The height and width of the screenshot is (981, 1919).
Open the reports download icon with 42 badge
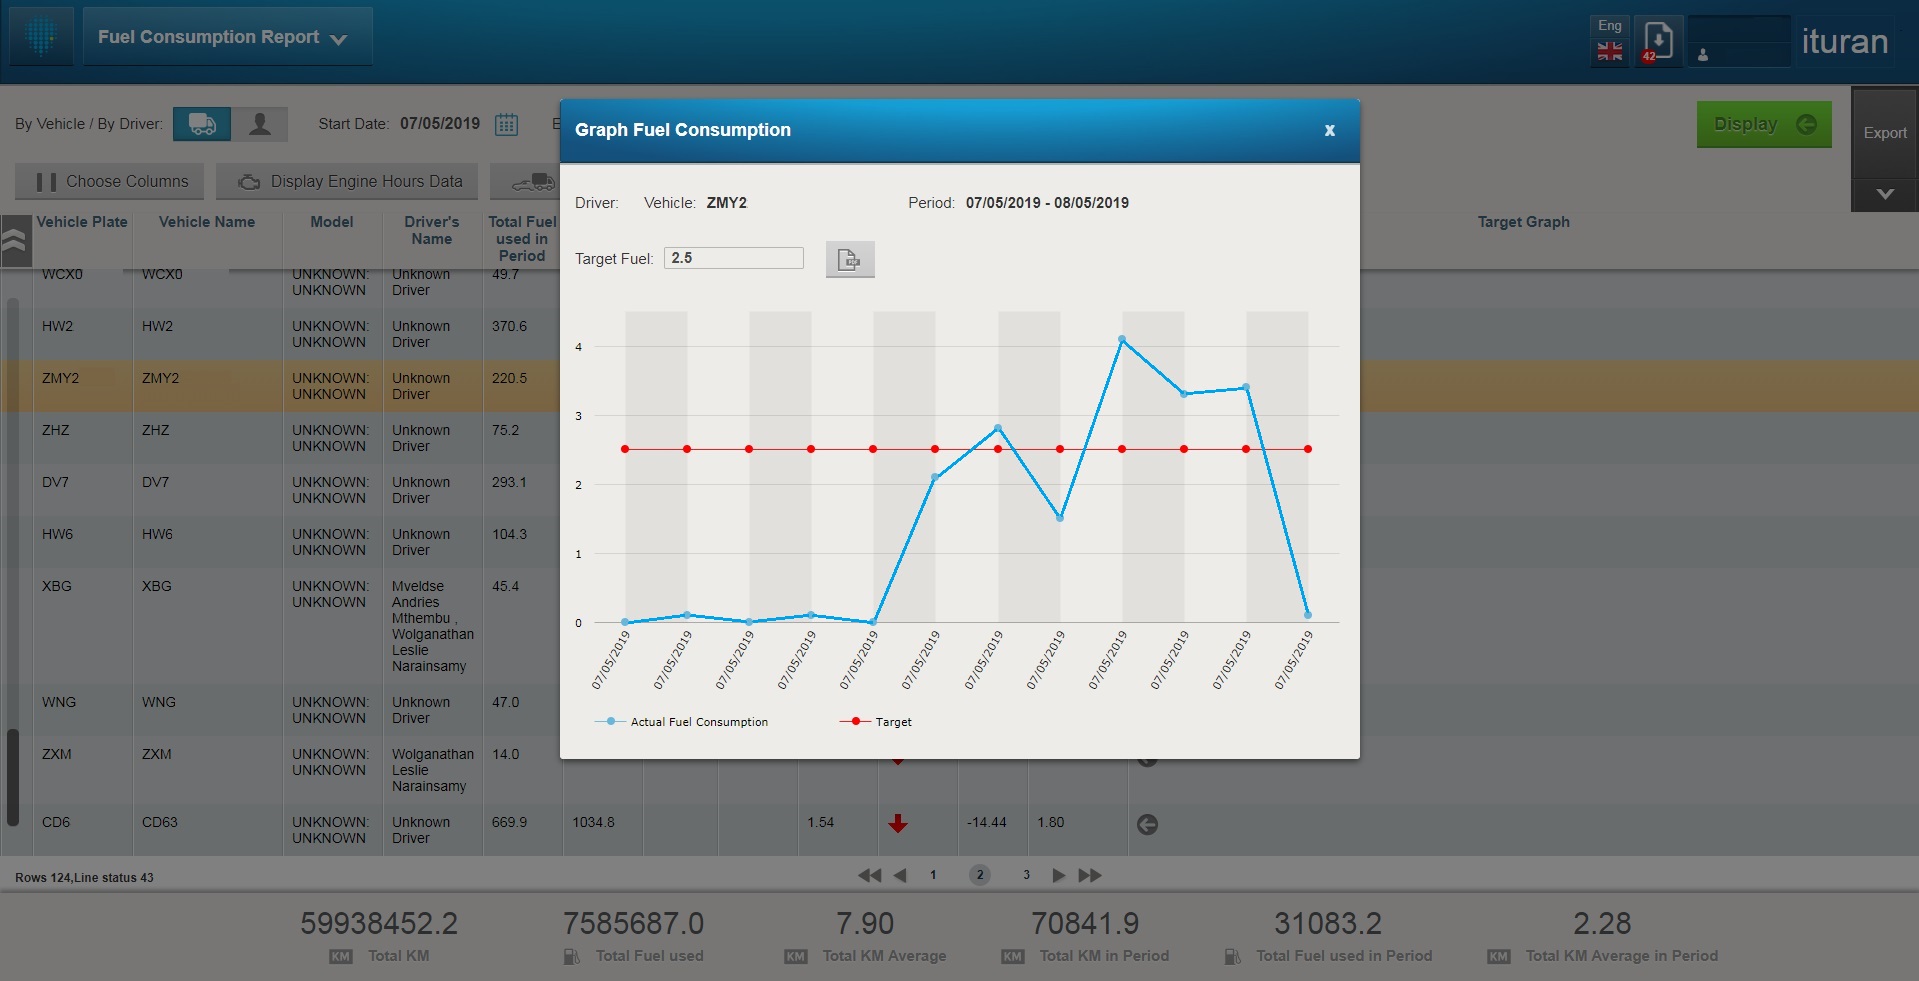coord(1657,41)
